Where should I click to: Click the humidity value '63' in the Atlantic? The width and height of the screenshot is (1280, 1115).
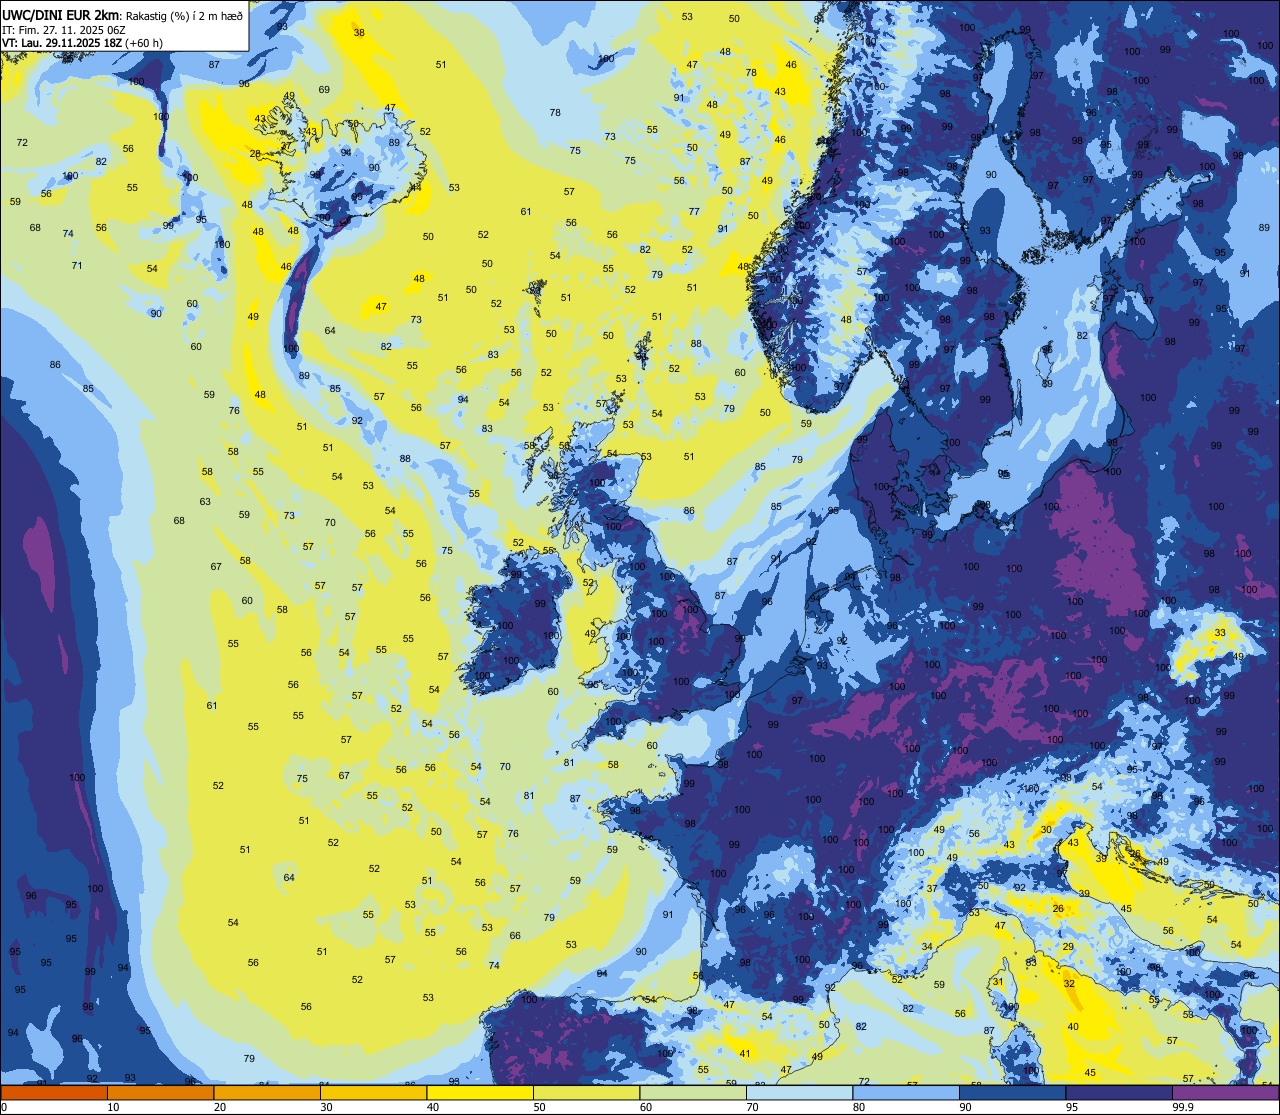click(205, 501)
